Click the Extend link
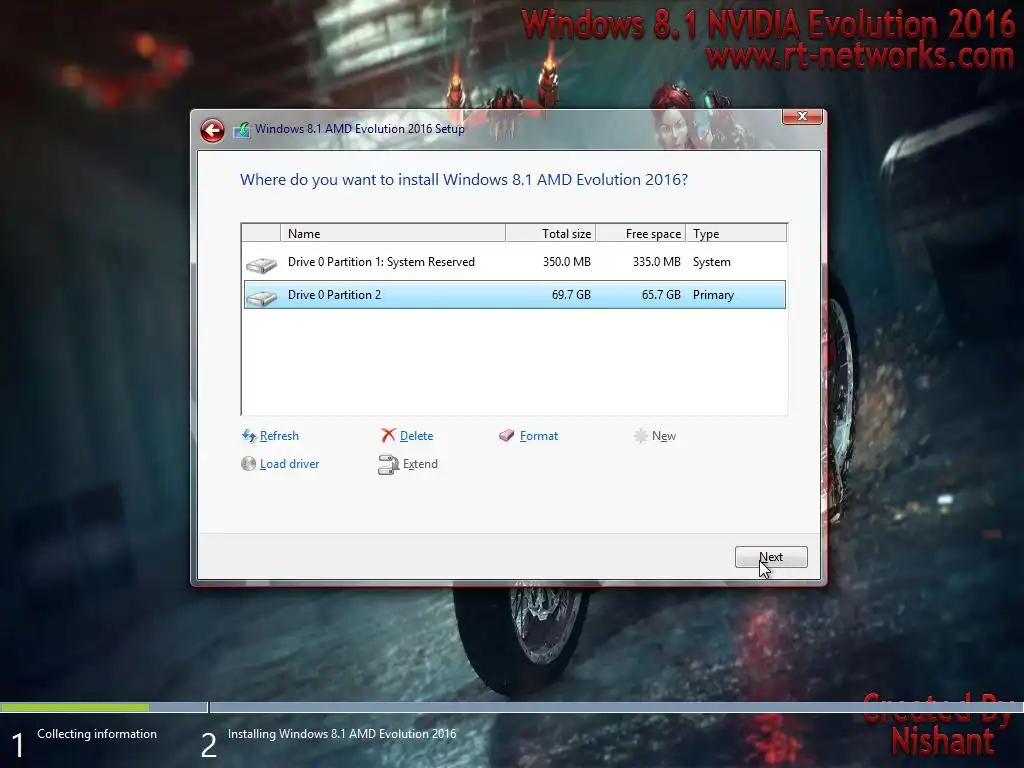 point(420,464)
